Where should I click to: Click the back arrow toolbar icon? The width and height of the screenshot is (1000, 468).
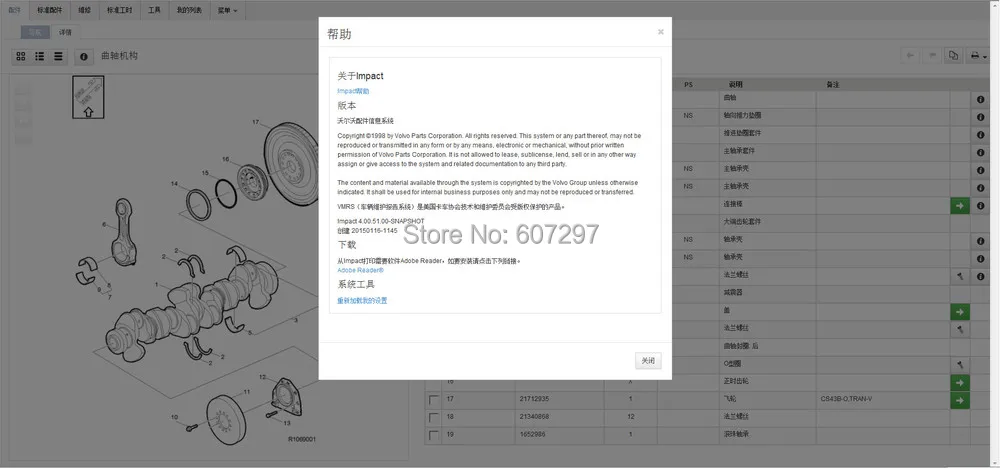[x=910, y=55]
